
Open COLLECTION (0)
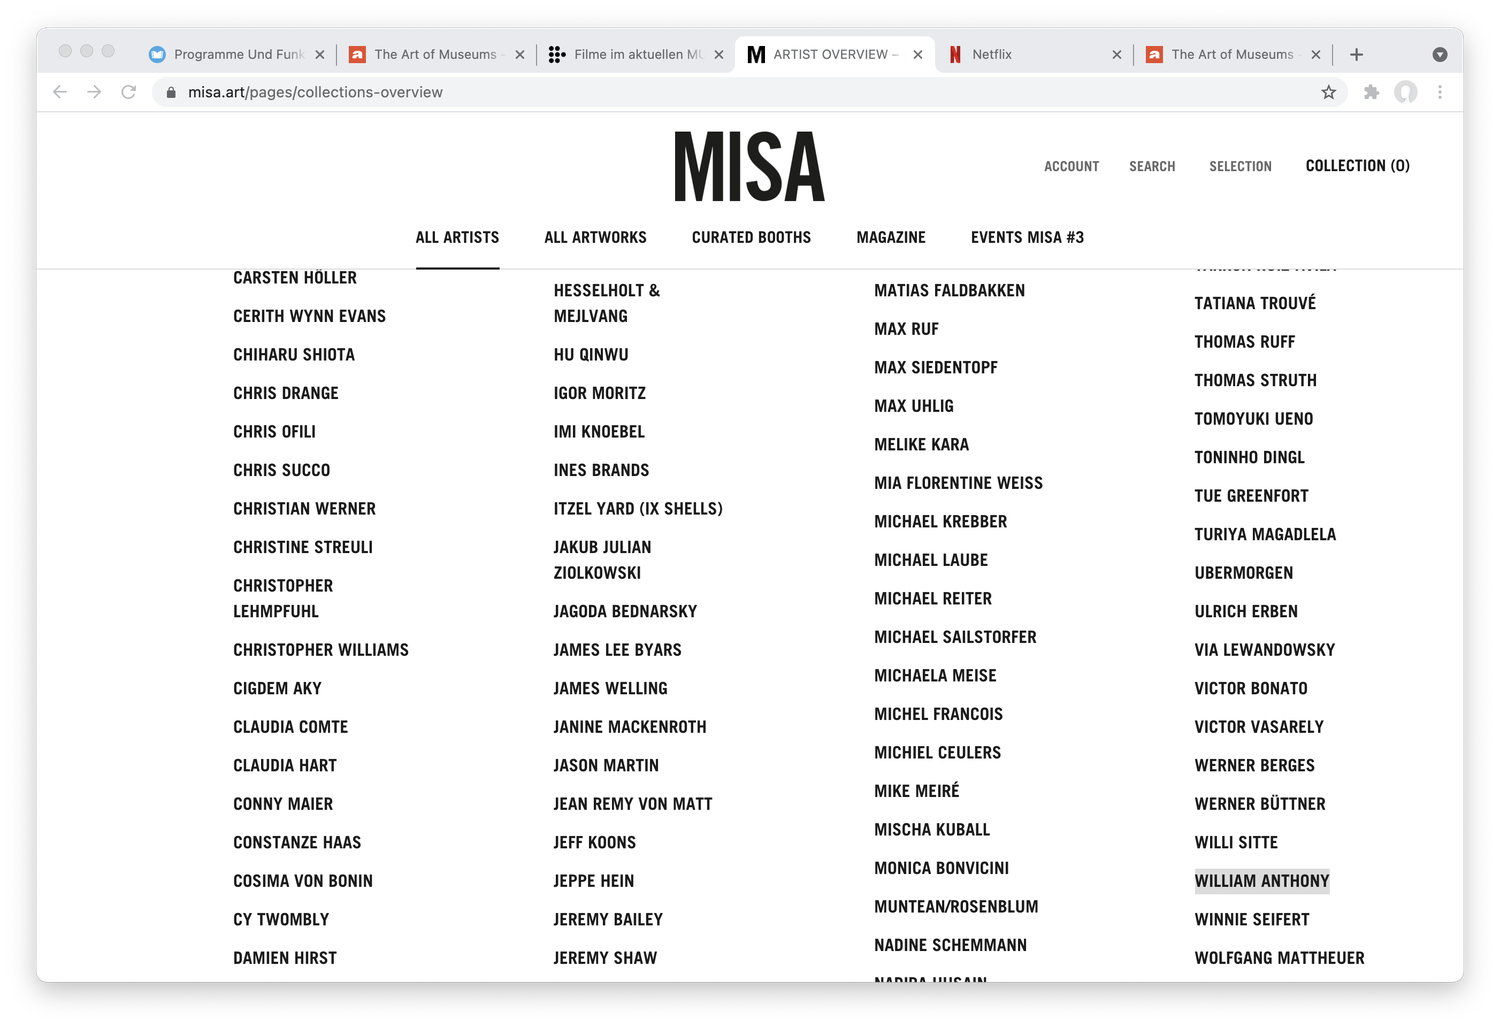[x=1357, y=166]
